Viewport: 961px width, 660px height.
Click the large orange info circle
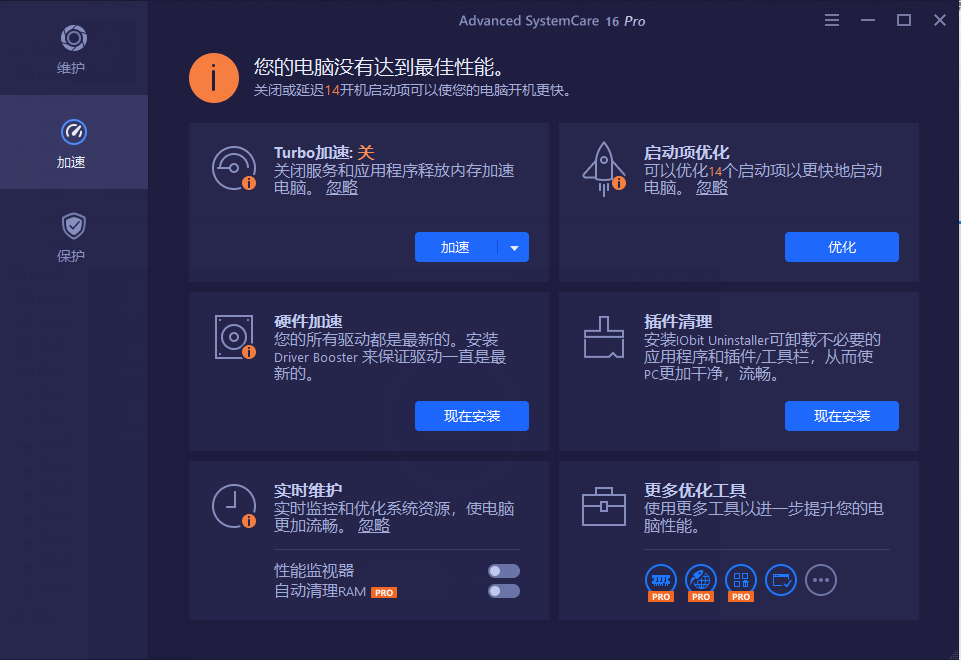click(x=213, y=77)
